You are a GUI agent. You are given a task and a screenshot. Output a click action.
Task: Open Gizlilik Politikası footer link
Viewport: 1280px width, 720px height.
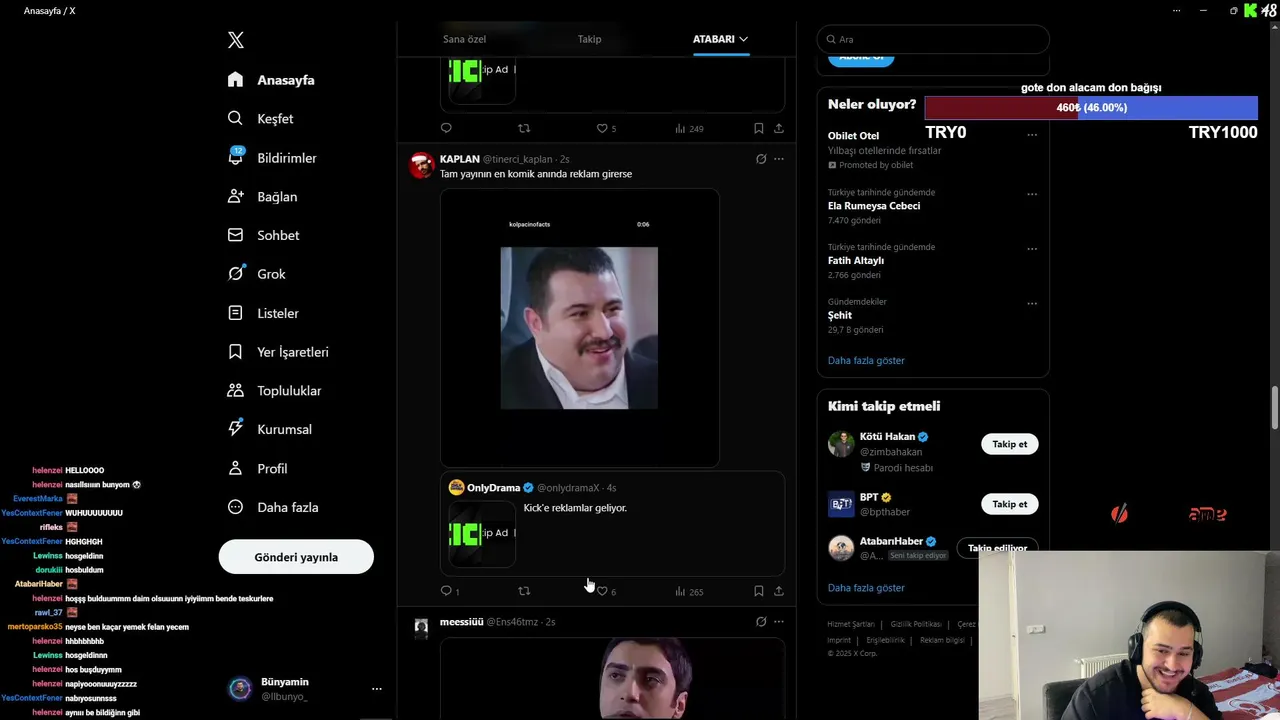tap(915, 624)
